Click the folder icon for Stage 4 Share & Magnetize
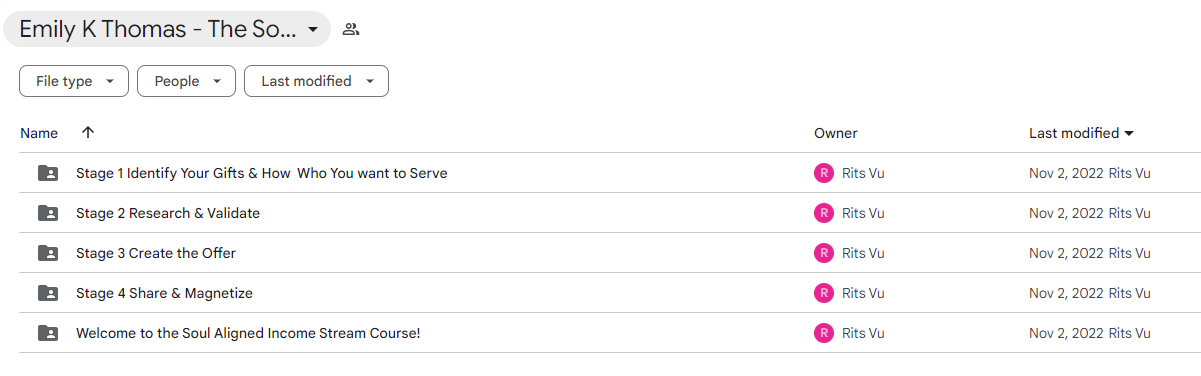Viewport: 1201px width, 376px height. tap(48, 293)
